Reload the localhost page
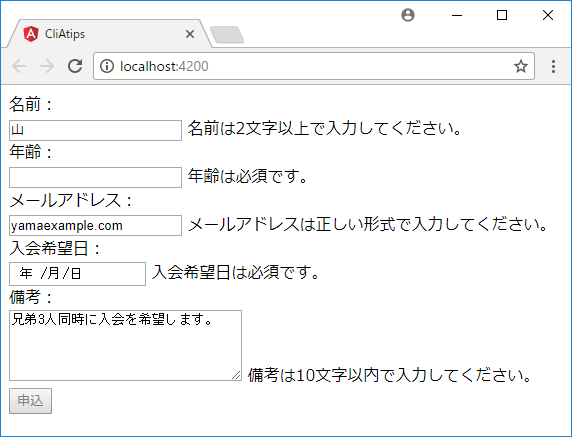Screen dimensions: 572x437 75,66
